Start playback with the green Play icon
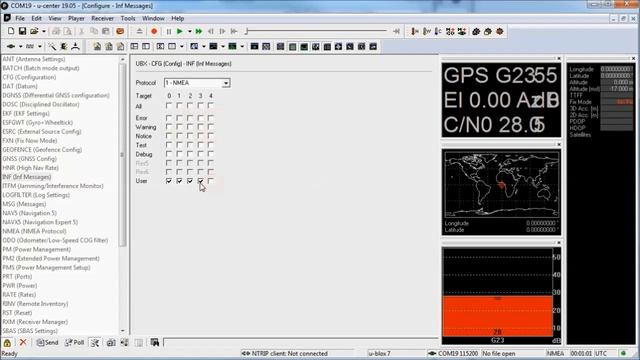Viewport: 640px width, 360px height. coord(180,31)
